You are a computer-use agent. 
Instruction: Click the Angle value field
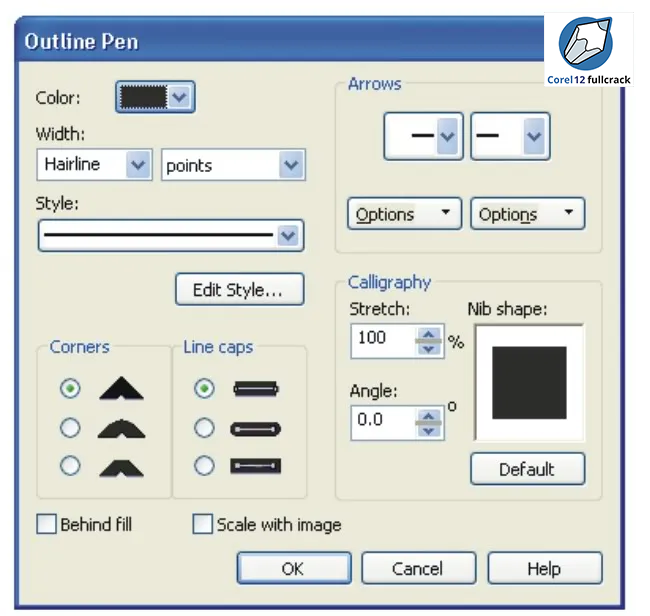[x=383, y=422]
